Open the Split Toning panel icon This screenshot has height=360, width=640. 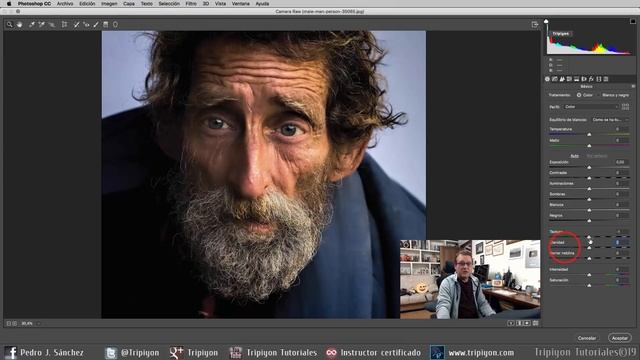click(577, 79)
